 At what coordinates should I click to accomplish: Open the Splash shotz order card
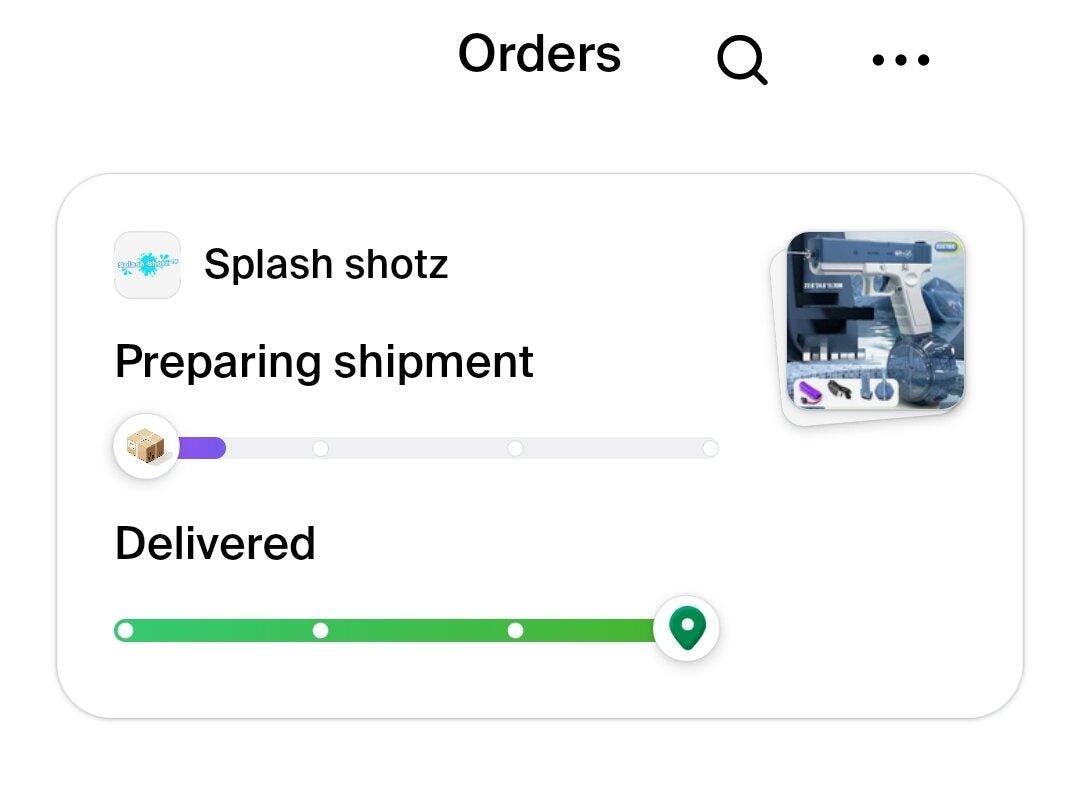[x=539, y=446]
